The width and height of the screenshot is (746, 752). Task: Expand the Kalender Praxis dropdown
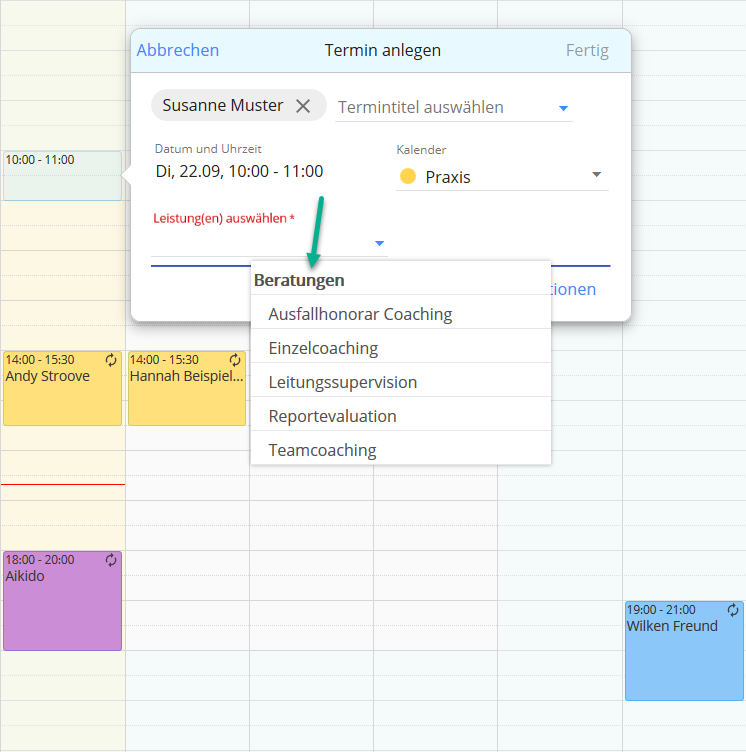tap(597, 175)
